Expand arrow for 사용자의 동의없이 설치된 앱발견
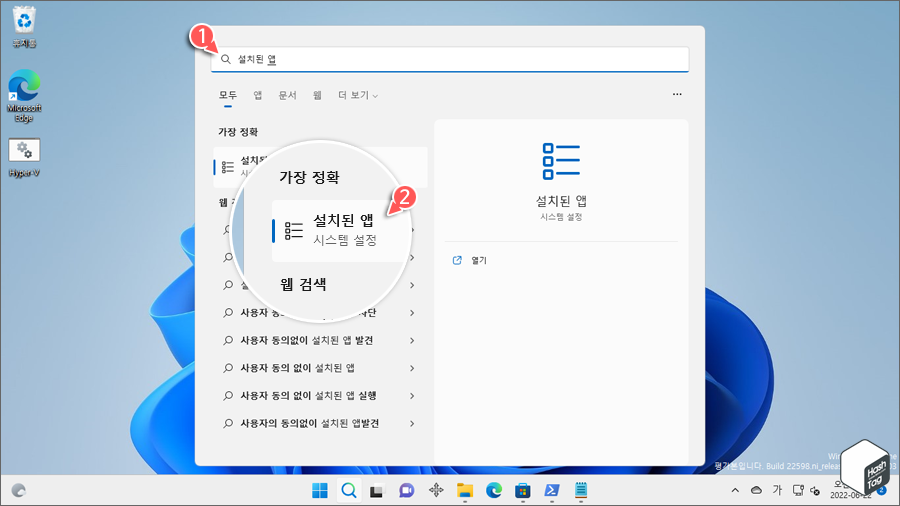 coord(412,423)
